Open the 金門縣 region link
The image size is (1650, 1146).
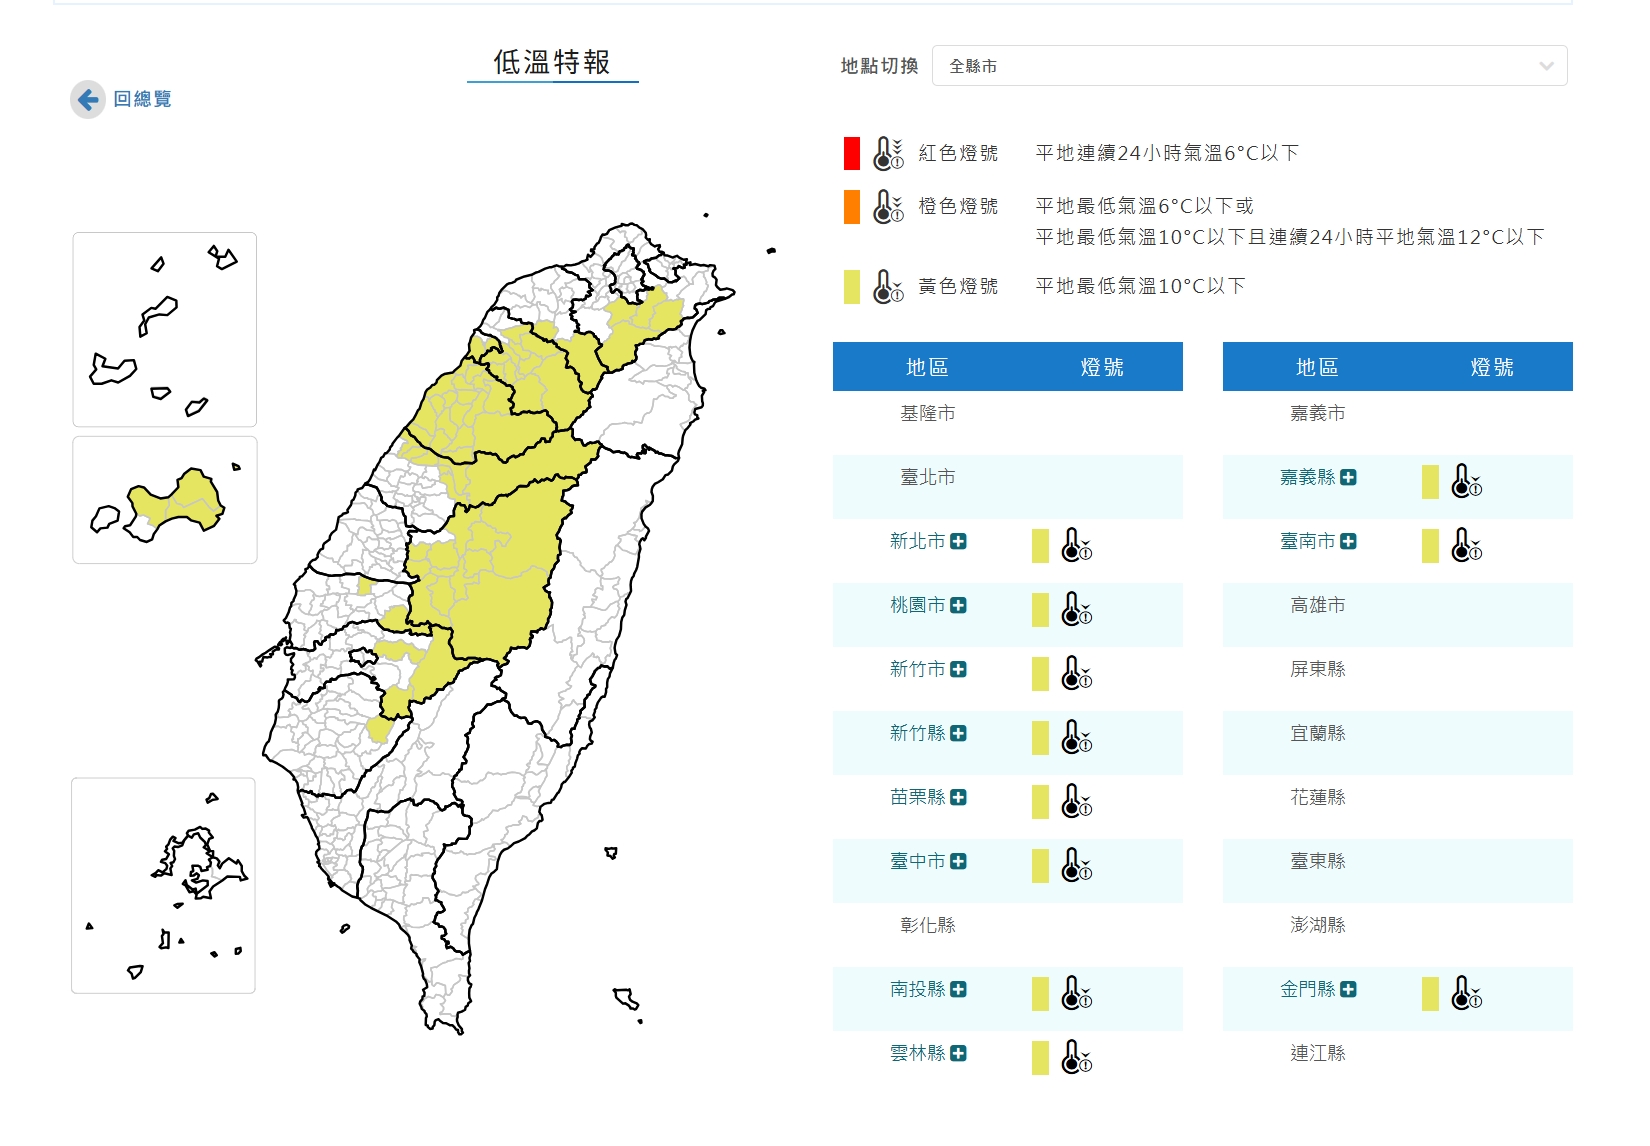[1307, 989]
